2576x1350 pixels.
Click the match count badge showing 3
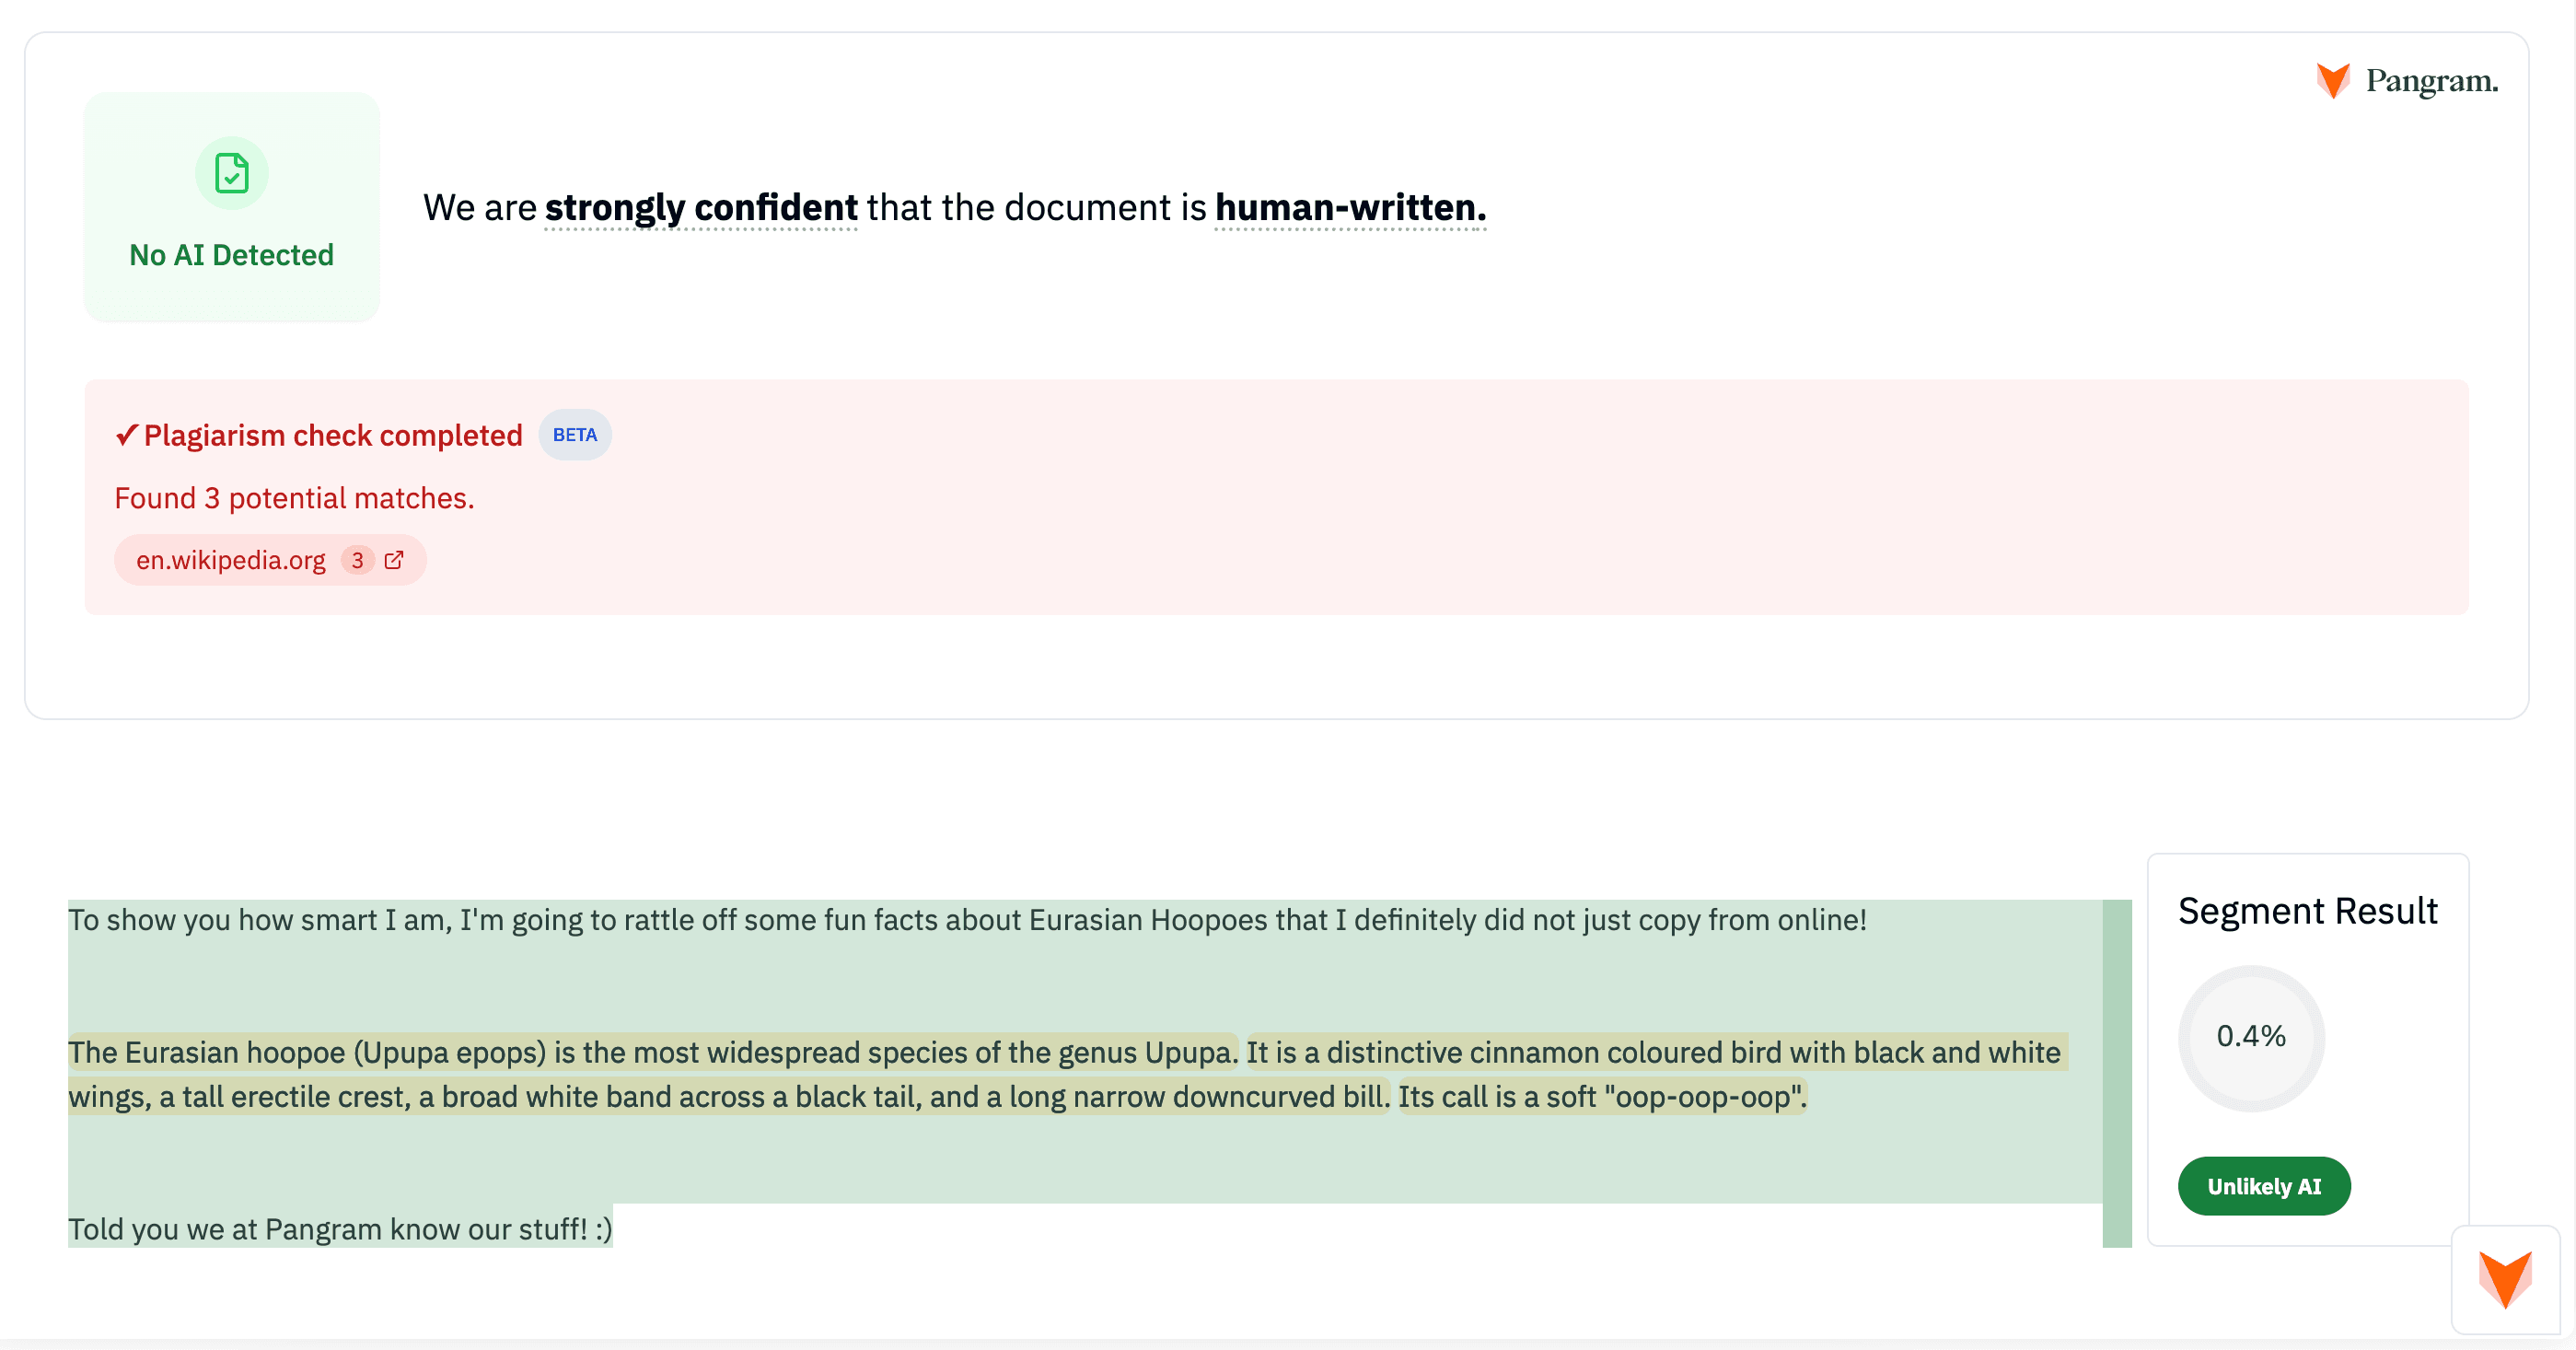click(x=357, y=560)
